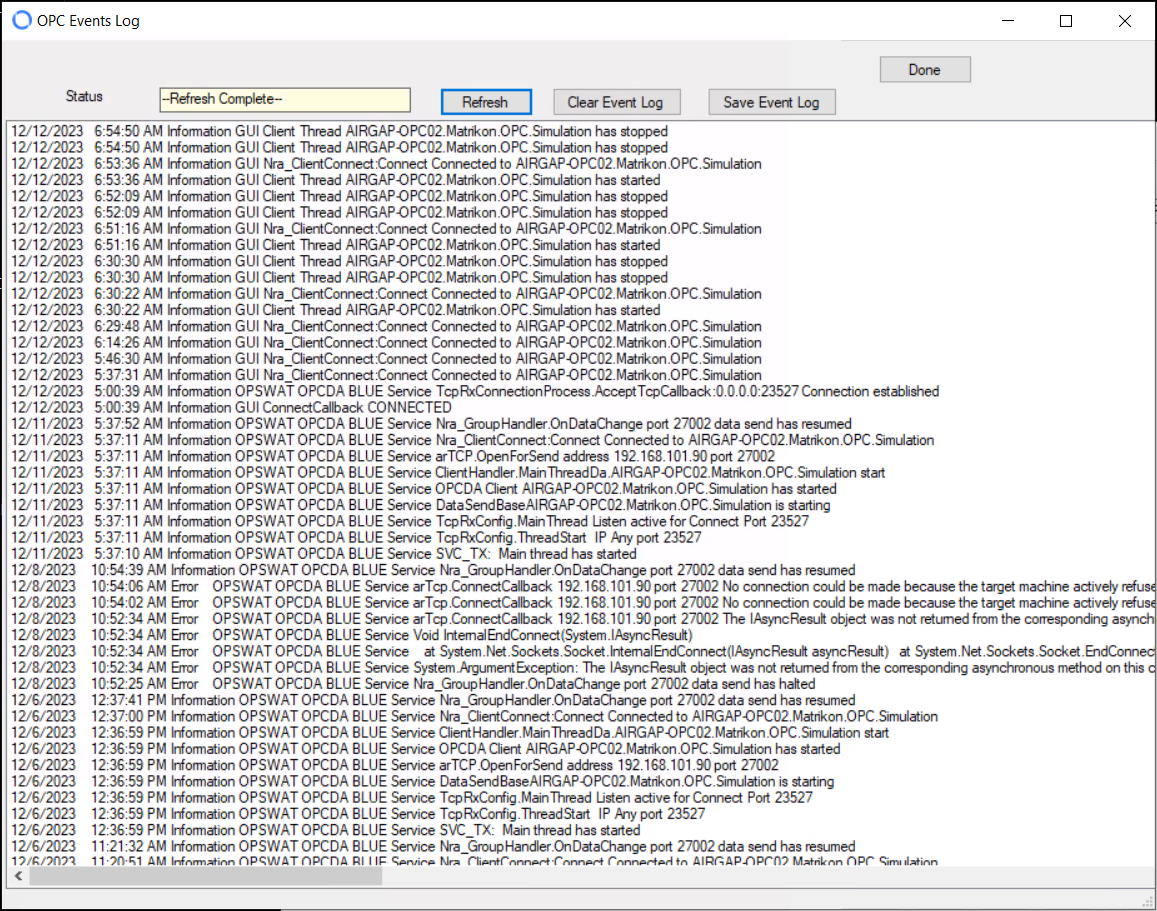Viewport: 1157px width, 911px height.
Task: Select 12/6/2023 OPCDA Client has started entry
Action: [x=426, y=749]
